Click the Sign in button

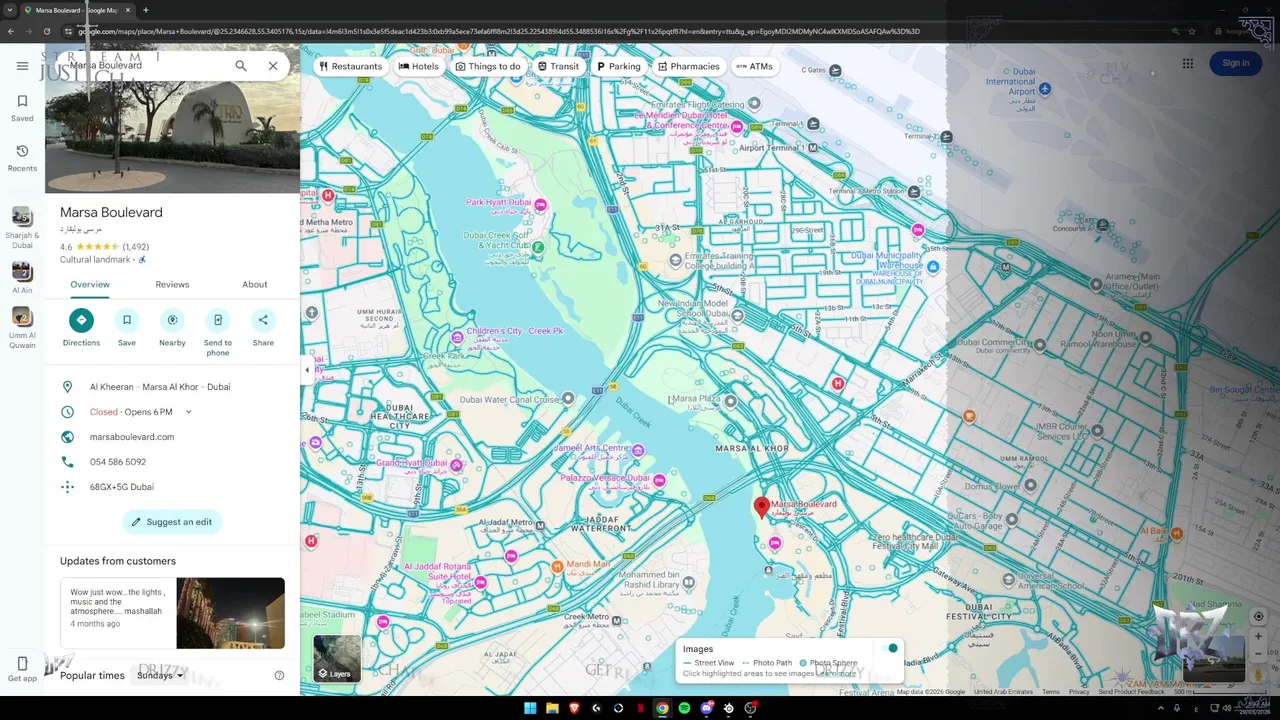(x=1235, y=63)
